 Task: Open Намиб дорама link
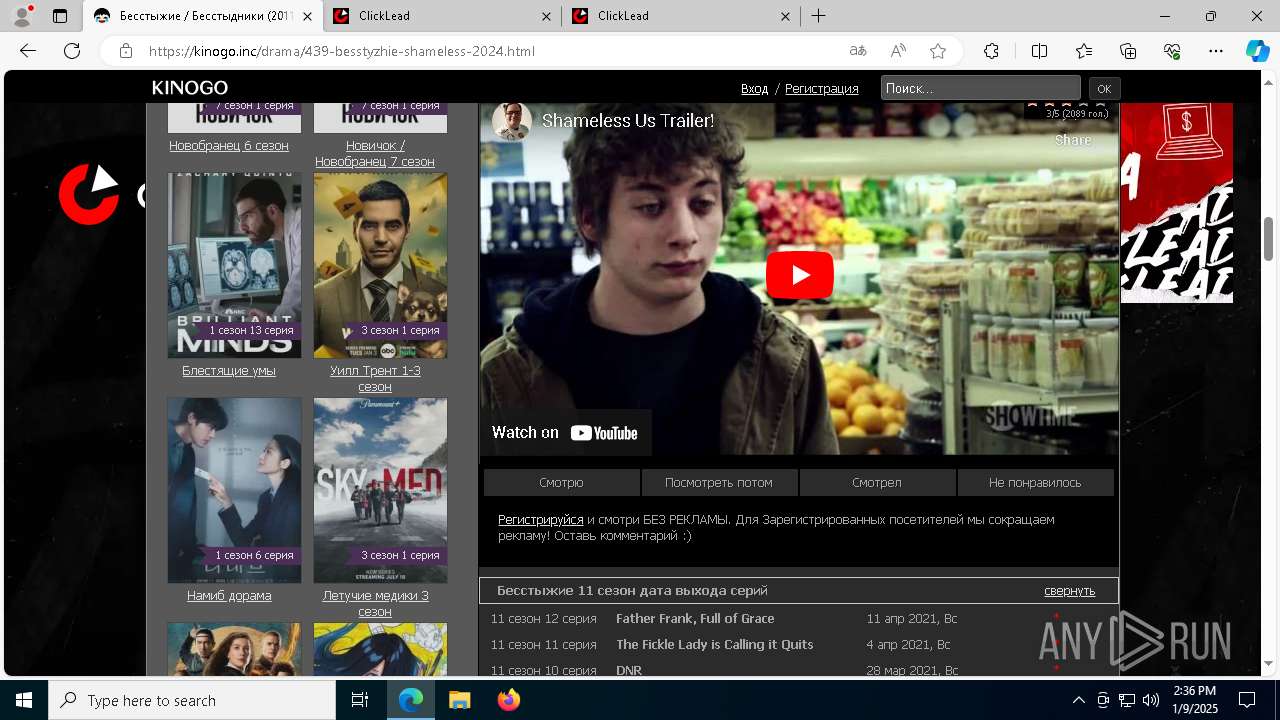(x=229, y=595)
